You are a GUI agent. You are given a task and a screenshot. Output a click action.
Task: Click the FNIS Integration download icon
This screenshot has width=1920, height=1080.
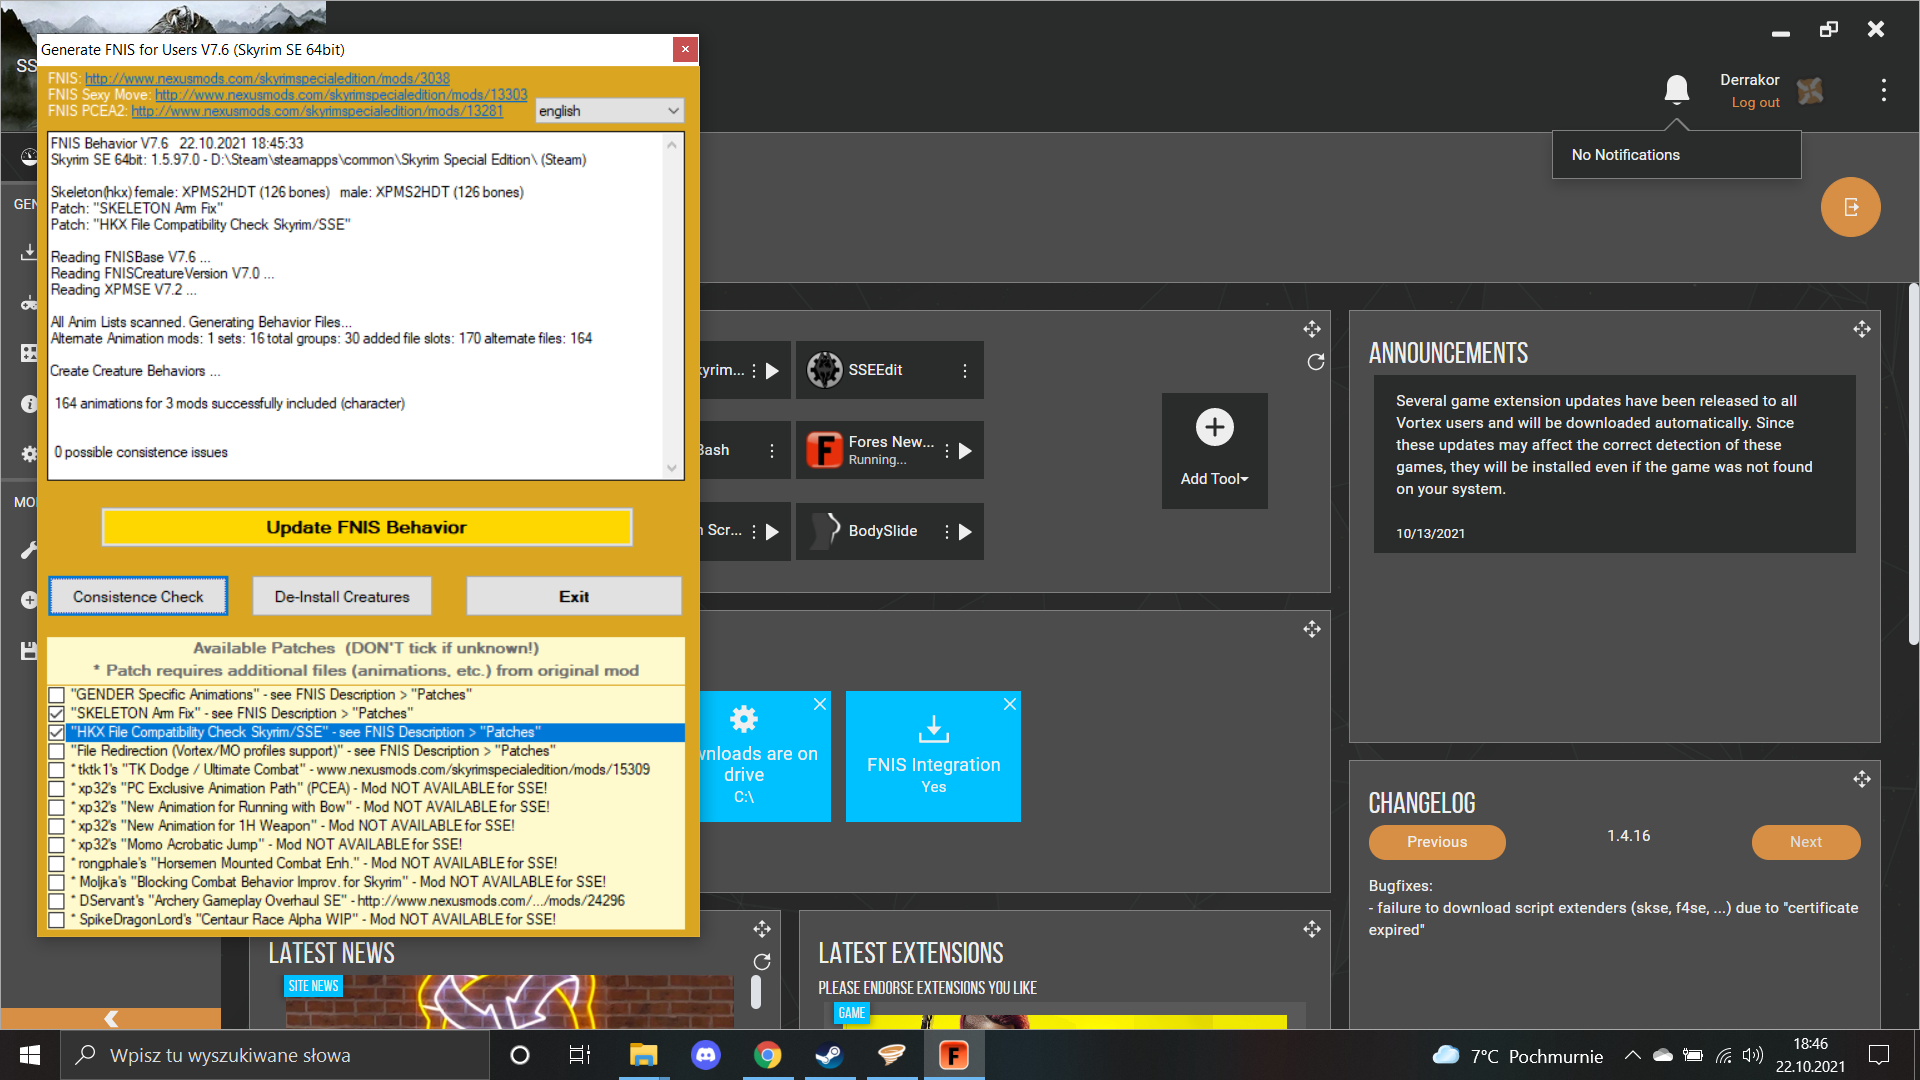pos(934,728)
